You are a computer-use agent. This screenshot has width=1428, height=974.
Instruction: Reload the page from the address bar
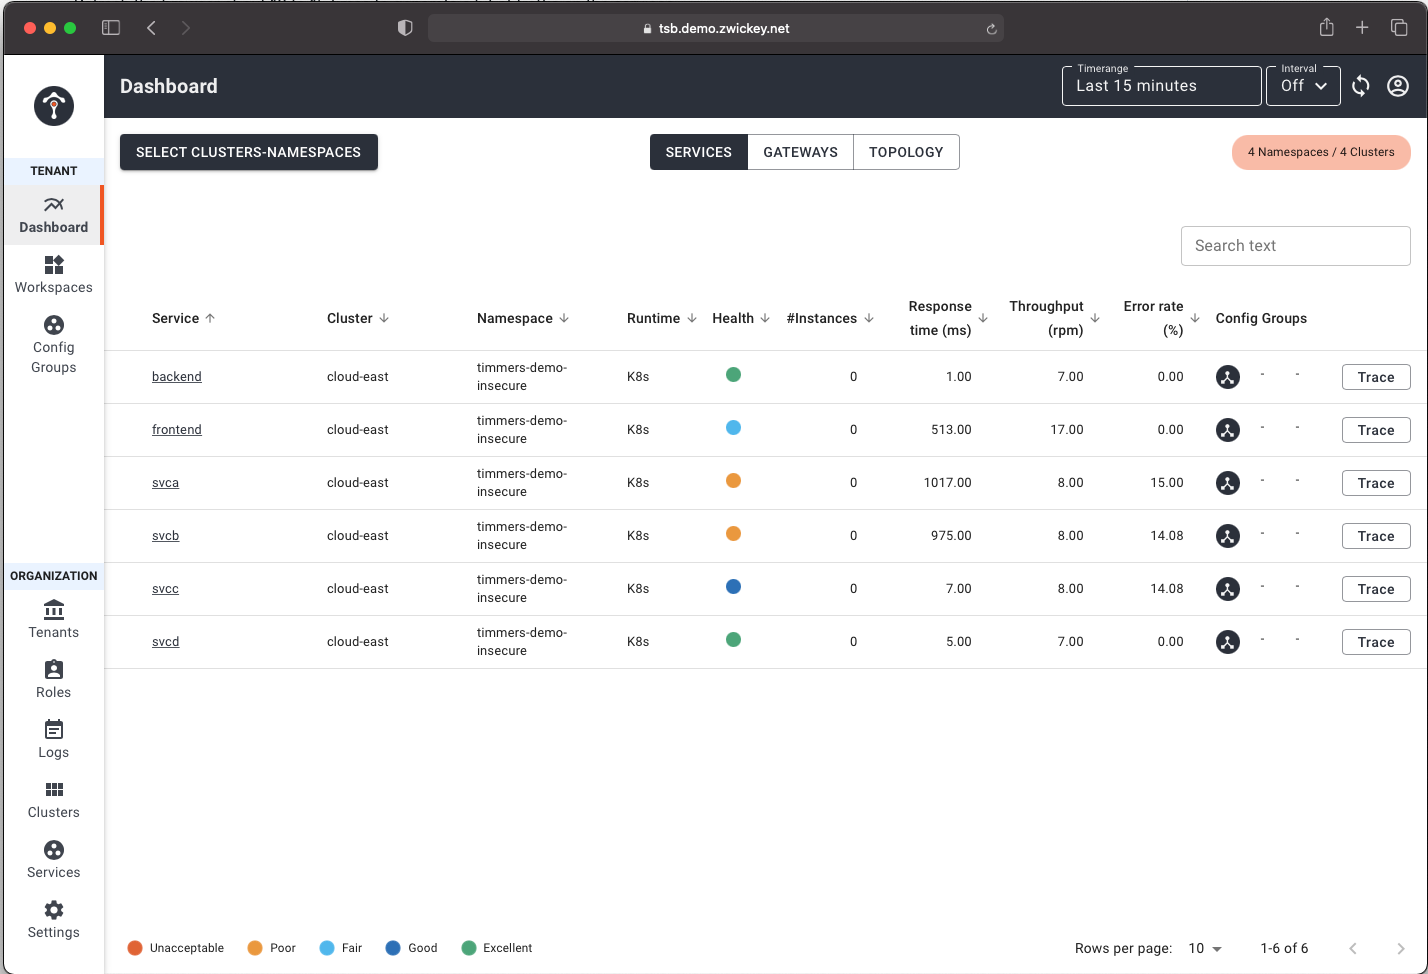tap(991, 29)
